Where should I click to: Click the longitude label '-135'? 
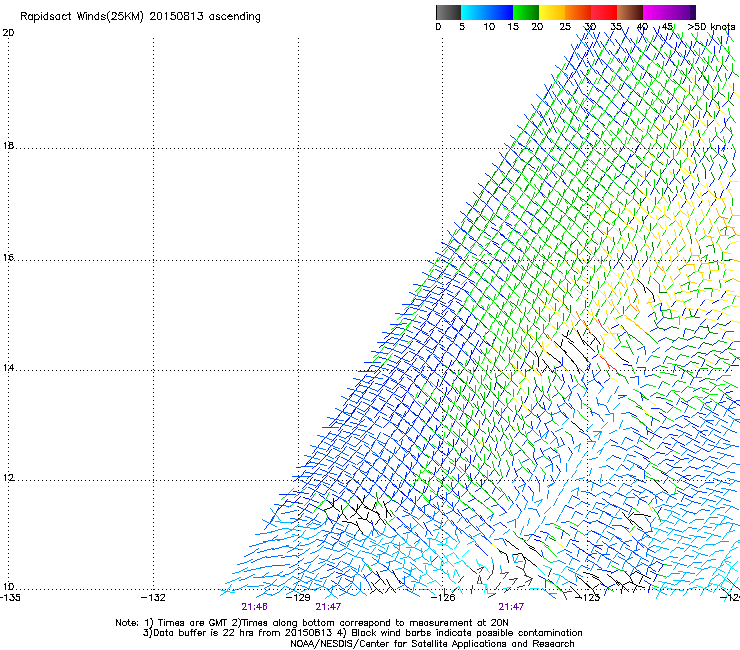10,598
